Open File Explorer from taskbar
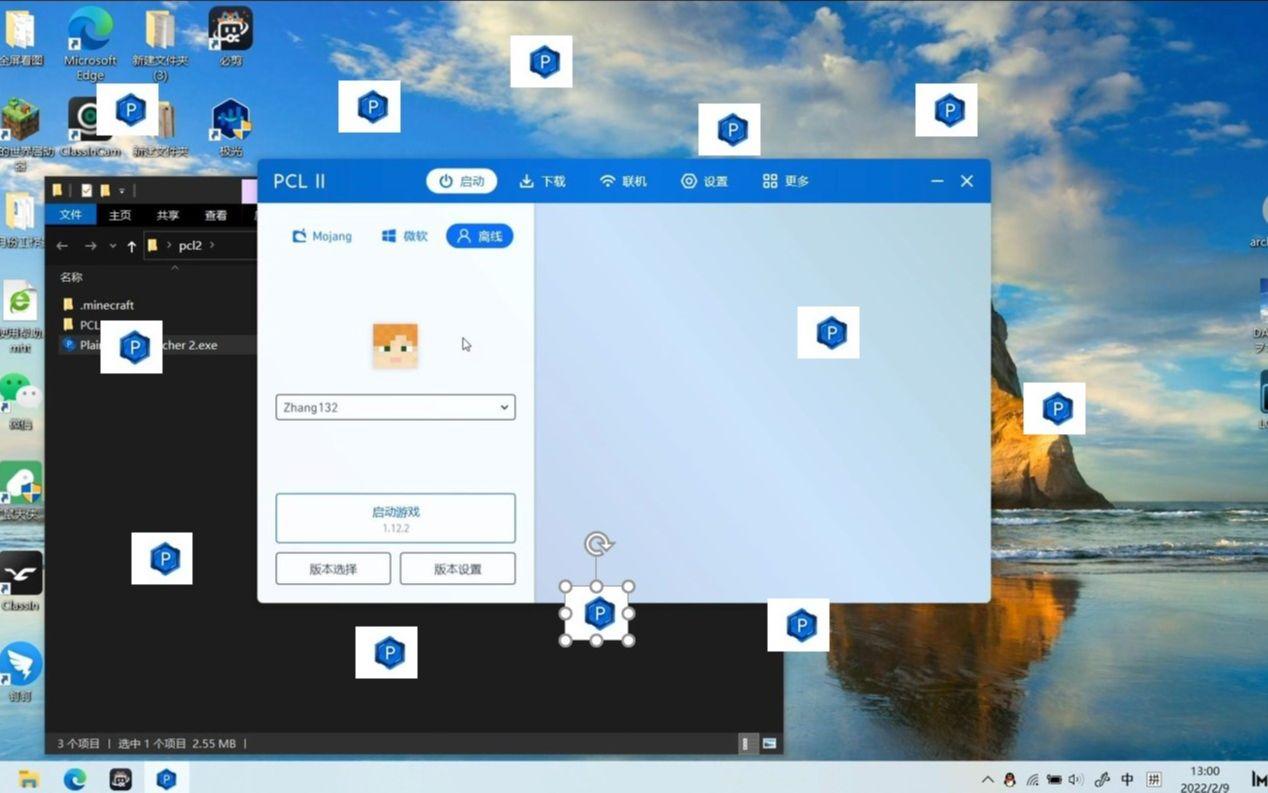1268x793 pixels. pyautogui.click(x=29, y=778)
